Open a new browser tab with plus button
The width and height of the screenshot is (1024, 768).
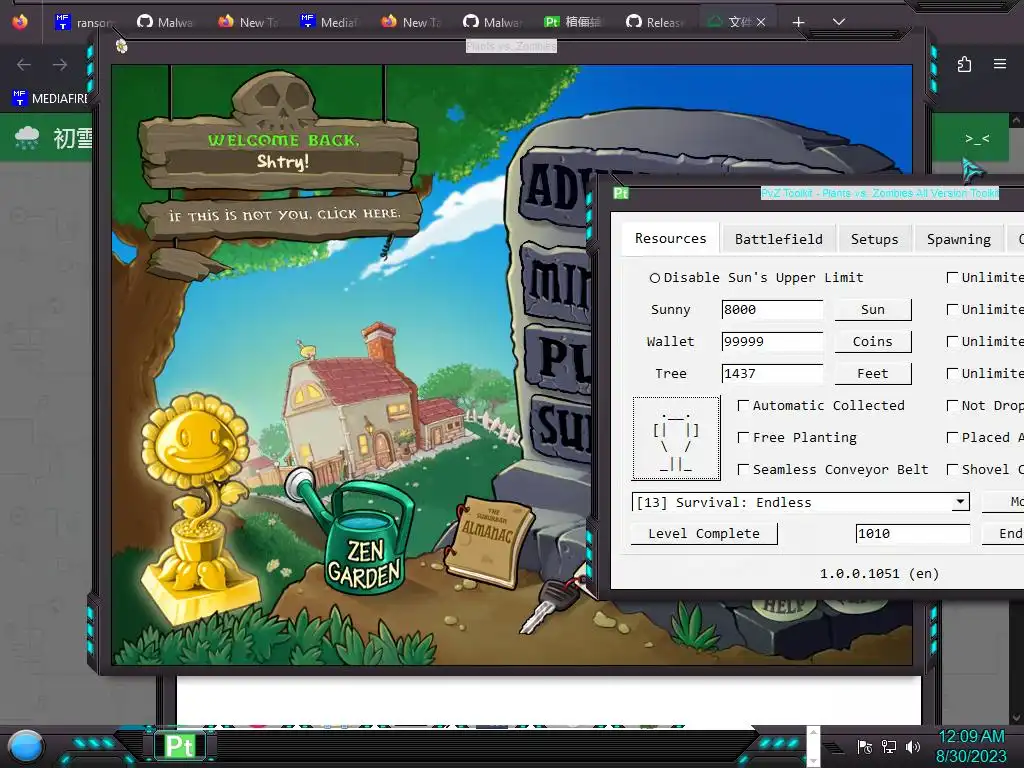click(x=798, y=22)
